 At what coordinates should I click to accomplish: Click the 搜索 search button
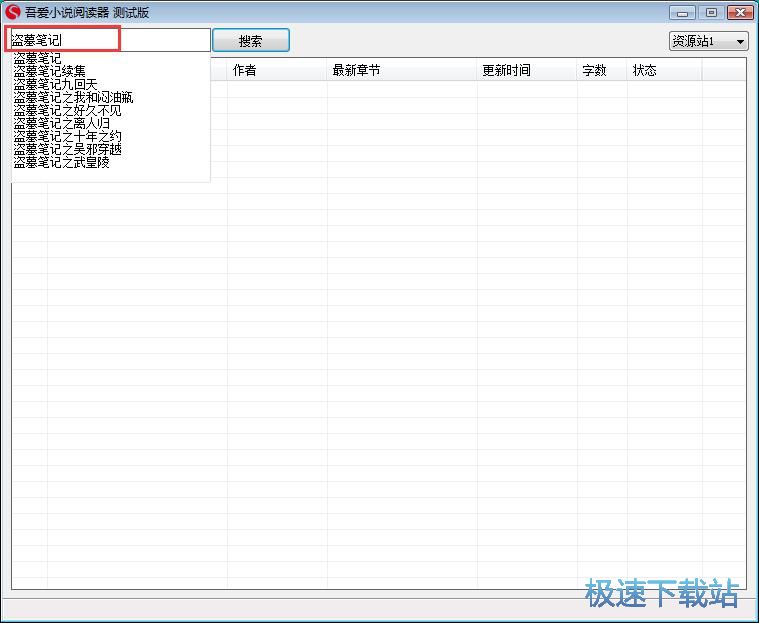pyautogui.click(x=251, y=40)
